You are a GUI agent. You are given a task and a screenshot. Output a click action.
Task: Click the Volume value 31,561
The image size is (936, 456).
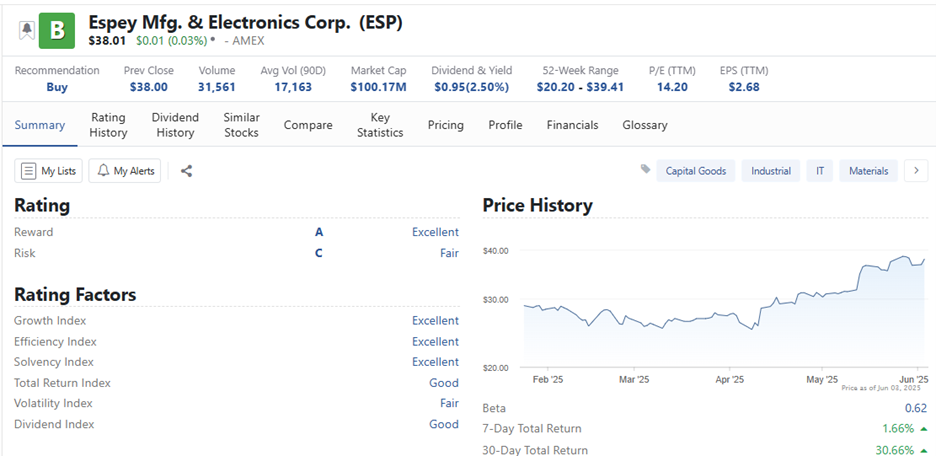tap(217, 87)
